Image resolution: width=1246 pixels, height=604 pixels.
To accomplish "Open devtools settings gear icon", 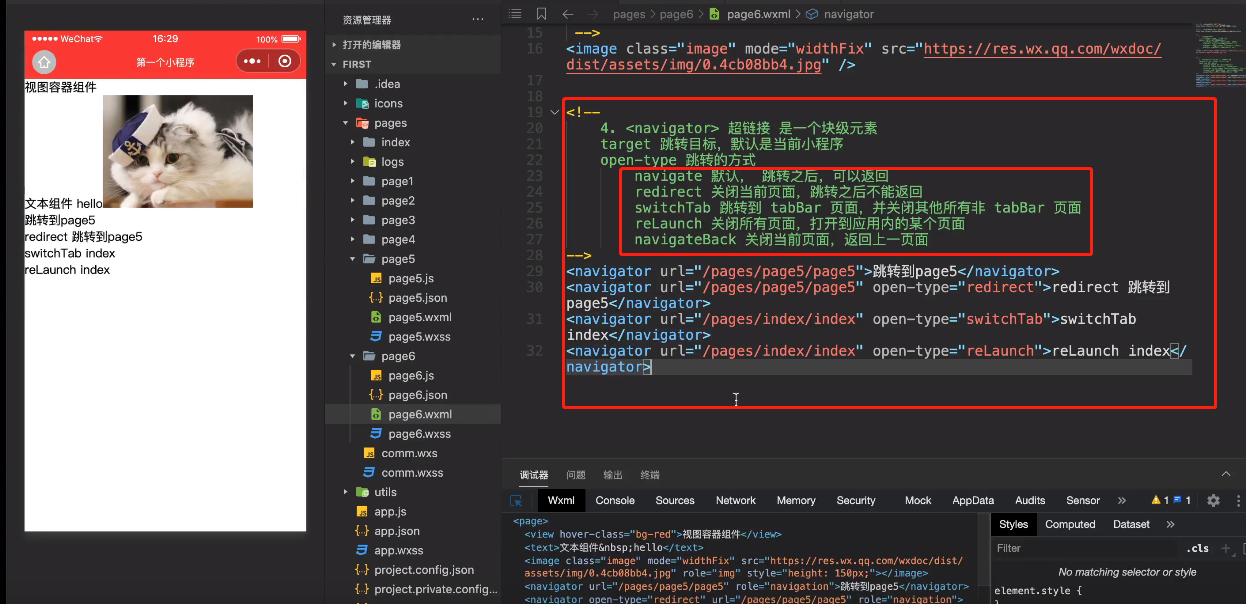I will pyautogui.click(x=1213, y=501).
